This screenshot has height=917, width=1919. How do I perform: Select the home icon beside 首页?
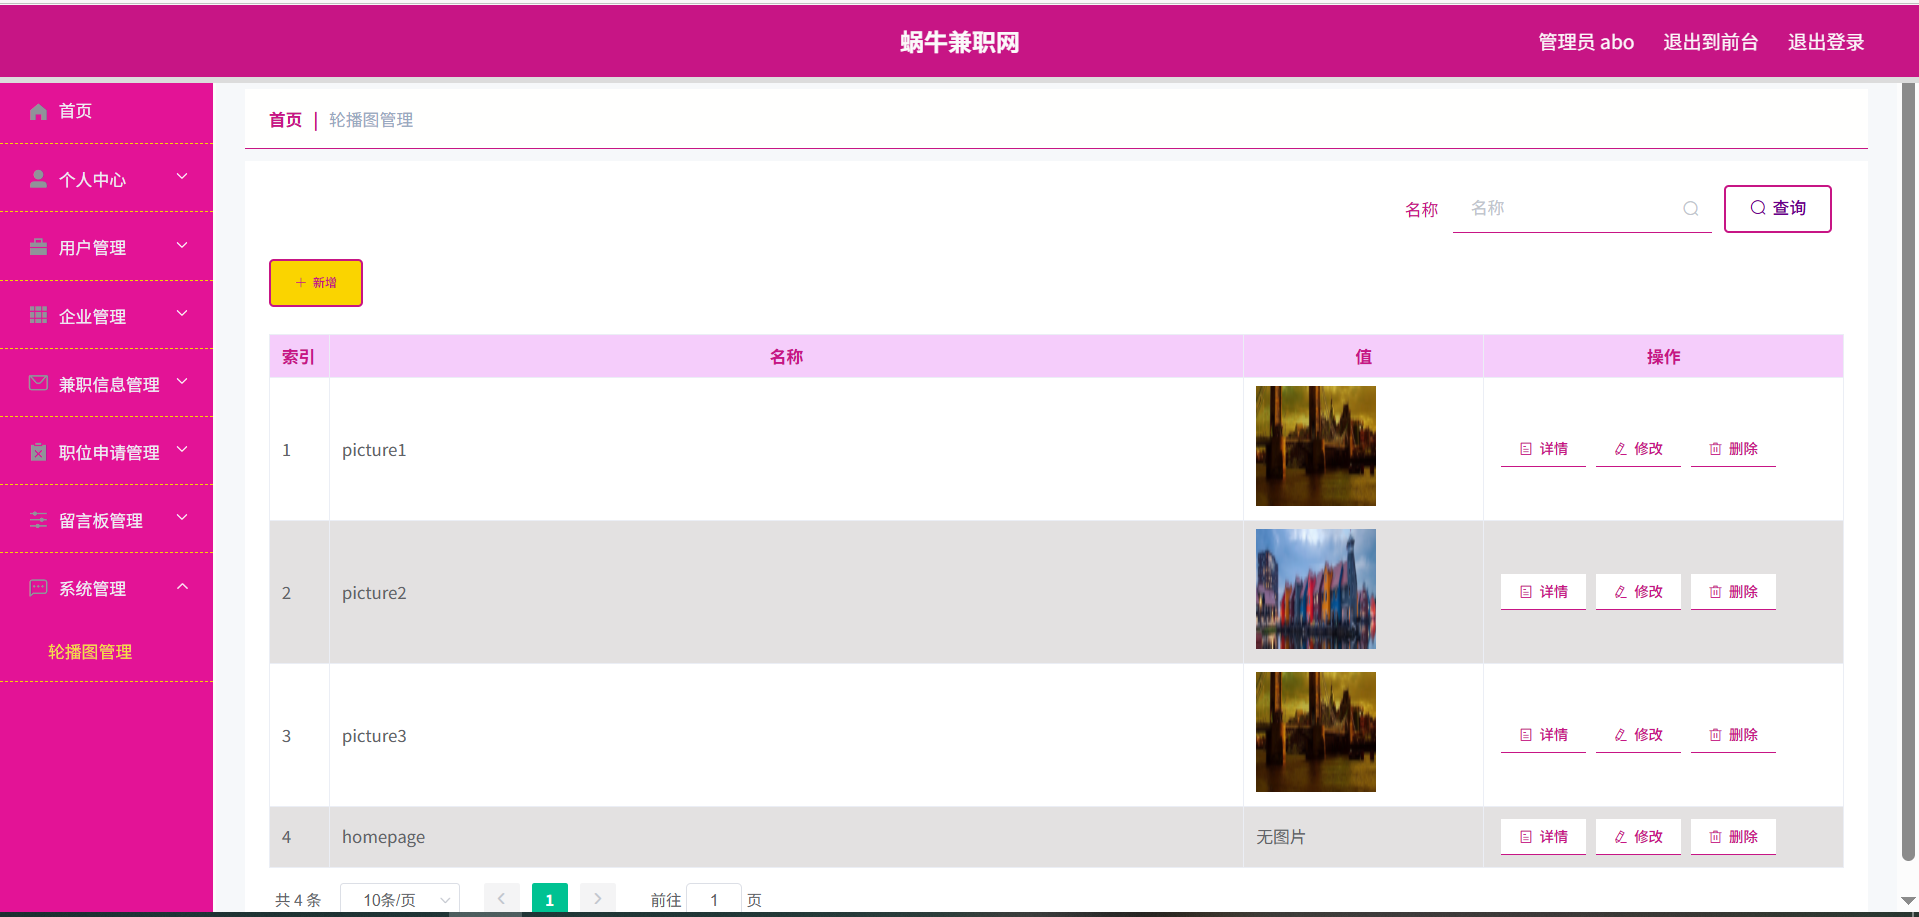click(38, 111)
